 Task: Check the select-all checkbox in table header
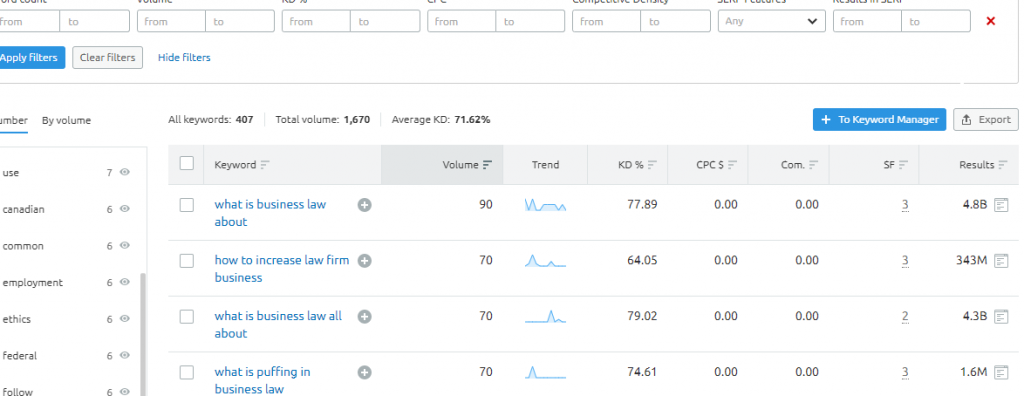187,163
